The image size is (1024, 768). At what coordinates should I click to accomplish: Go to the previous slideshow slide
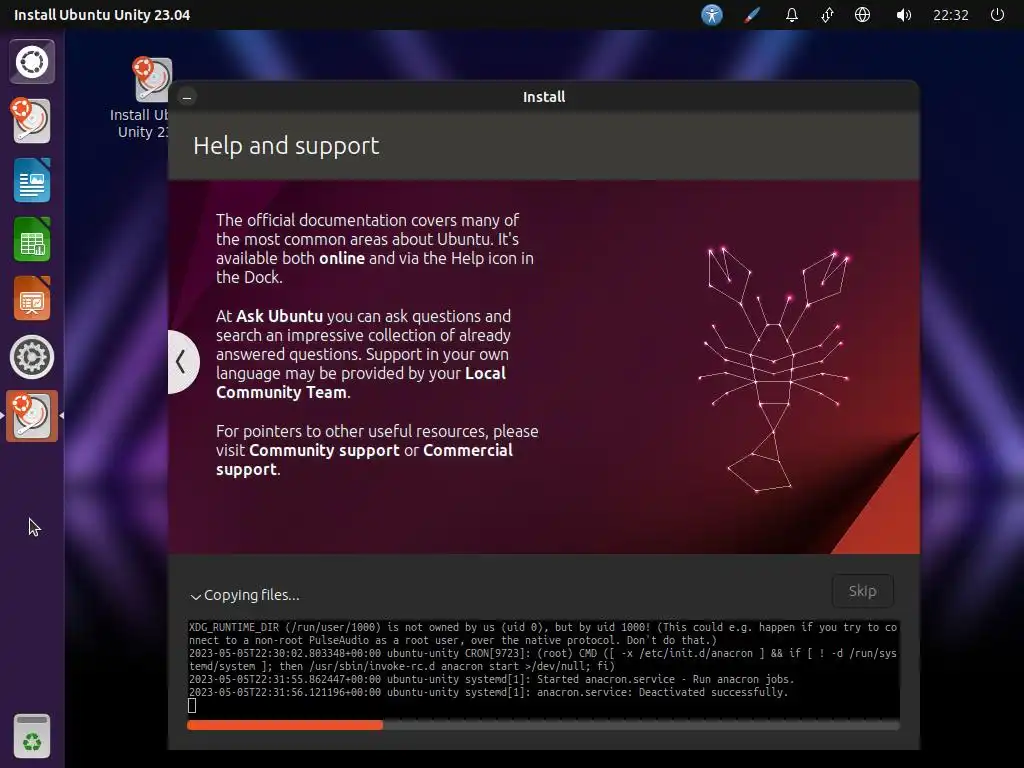[x=182, y=361]
